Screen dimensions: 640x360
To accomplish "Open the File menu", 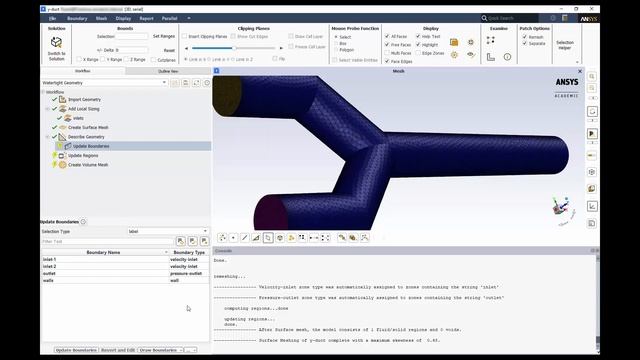I will (52, 18).
